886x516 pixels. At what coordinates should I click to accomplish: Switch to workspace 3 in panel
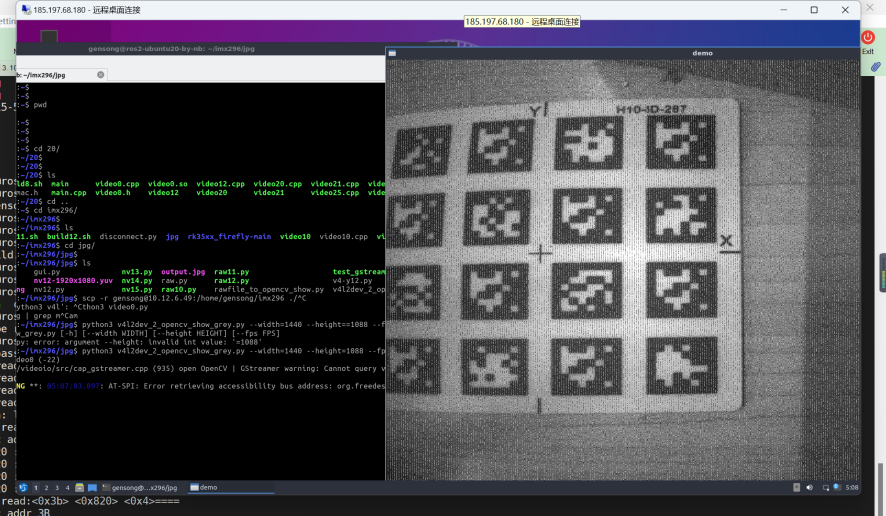coord(57,487)
